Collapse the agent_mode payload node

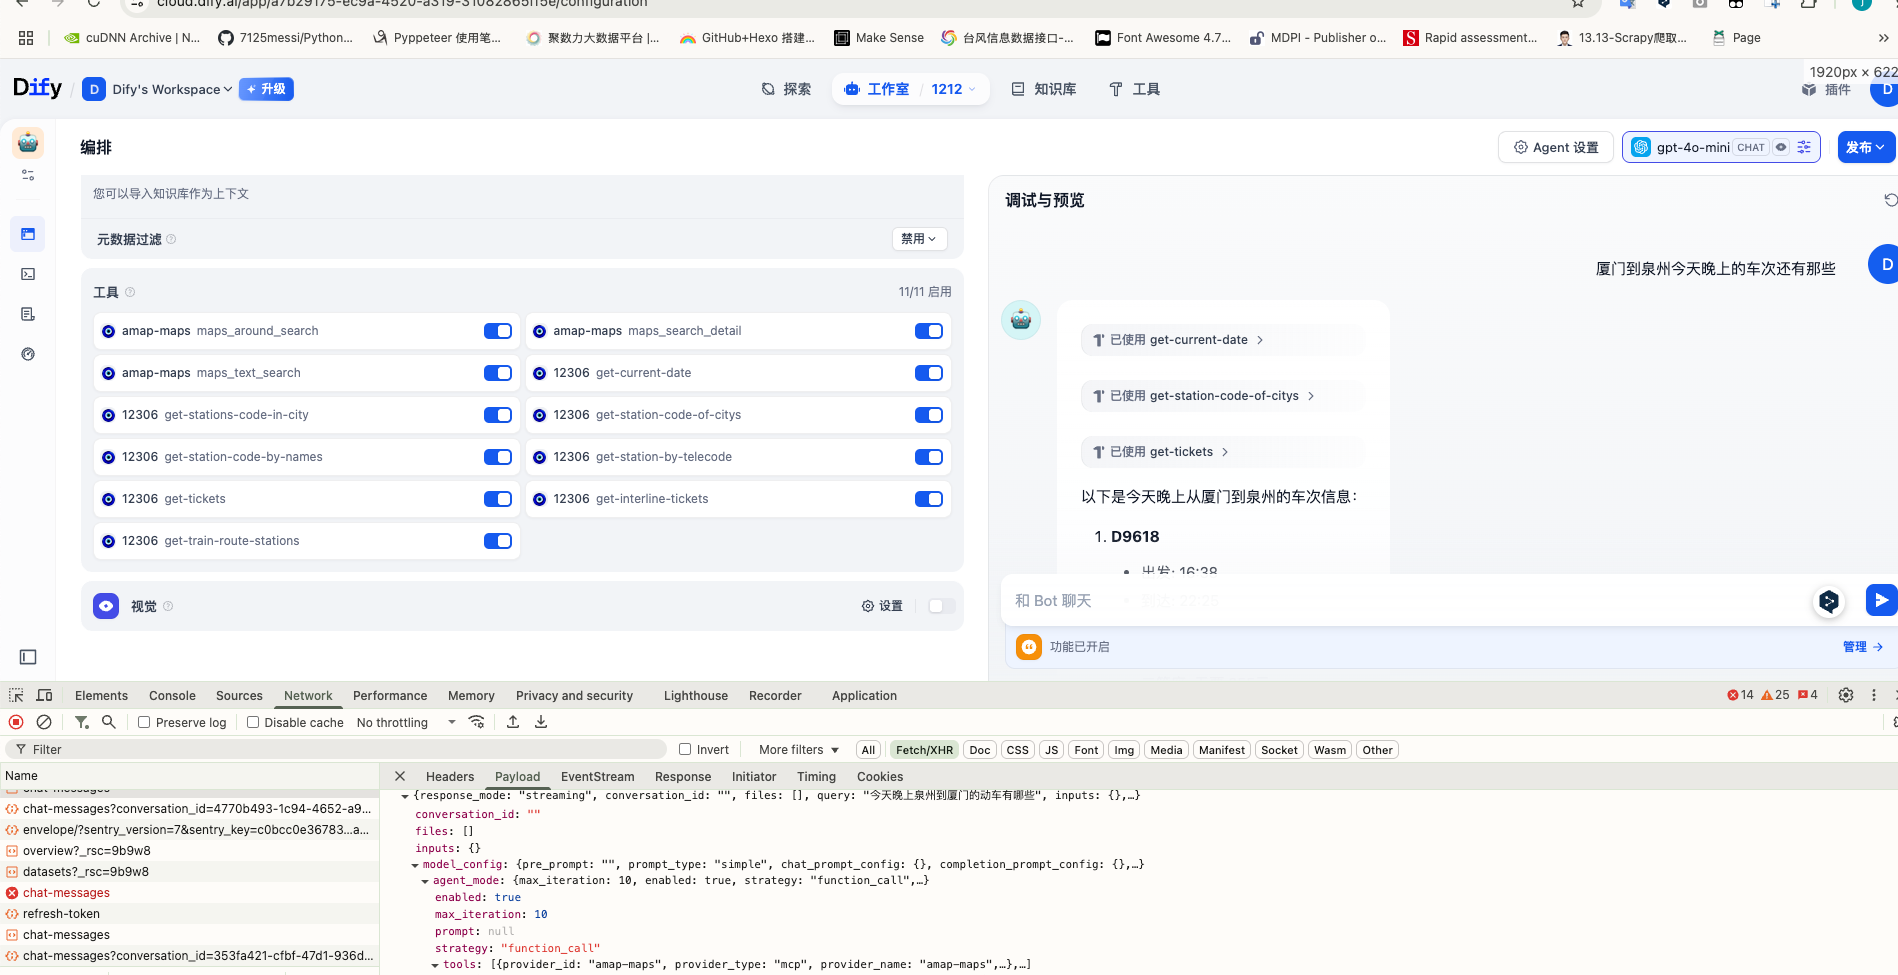[425, 881]
